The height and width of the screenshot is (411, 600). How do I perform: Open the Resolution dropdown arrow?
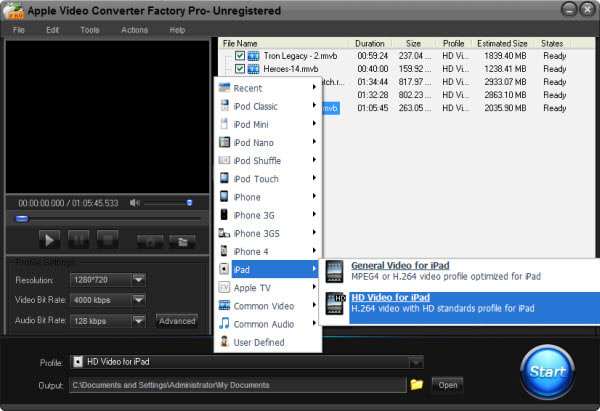click(139, 280)
